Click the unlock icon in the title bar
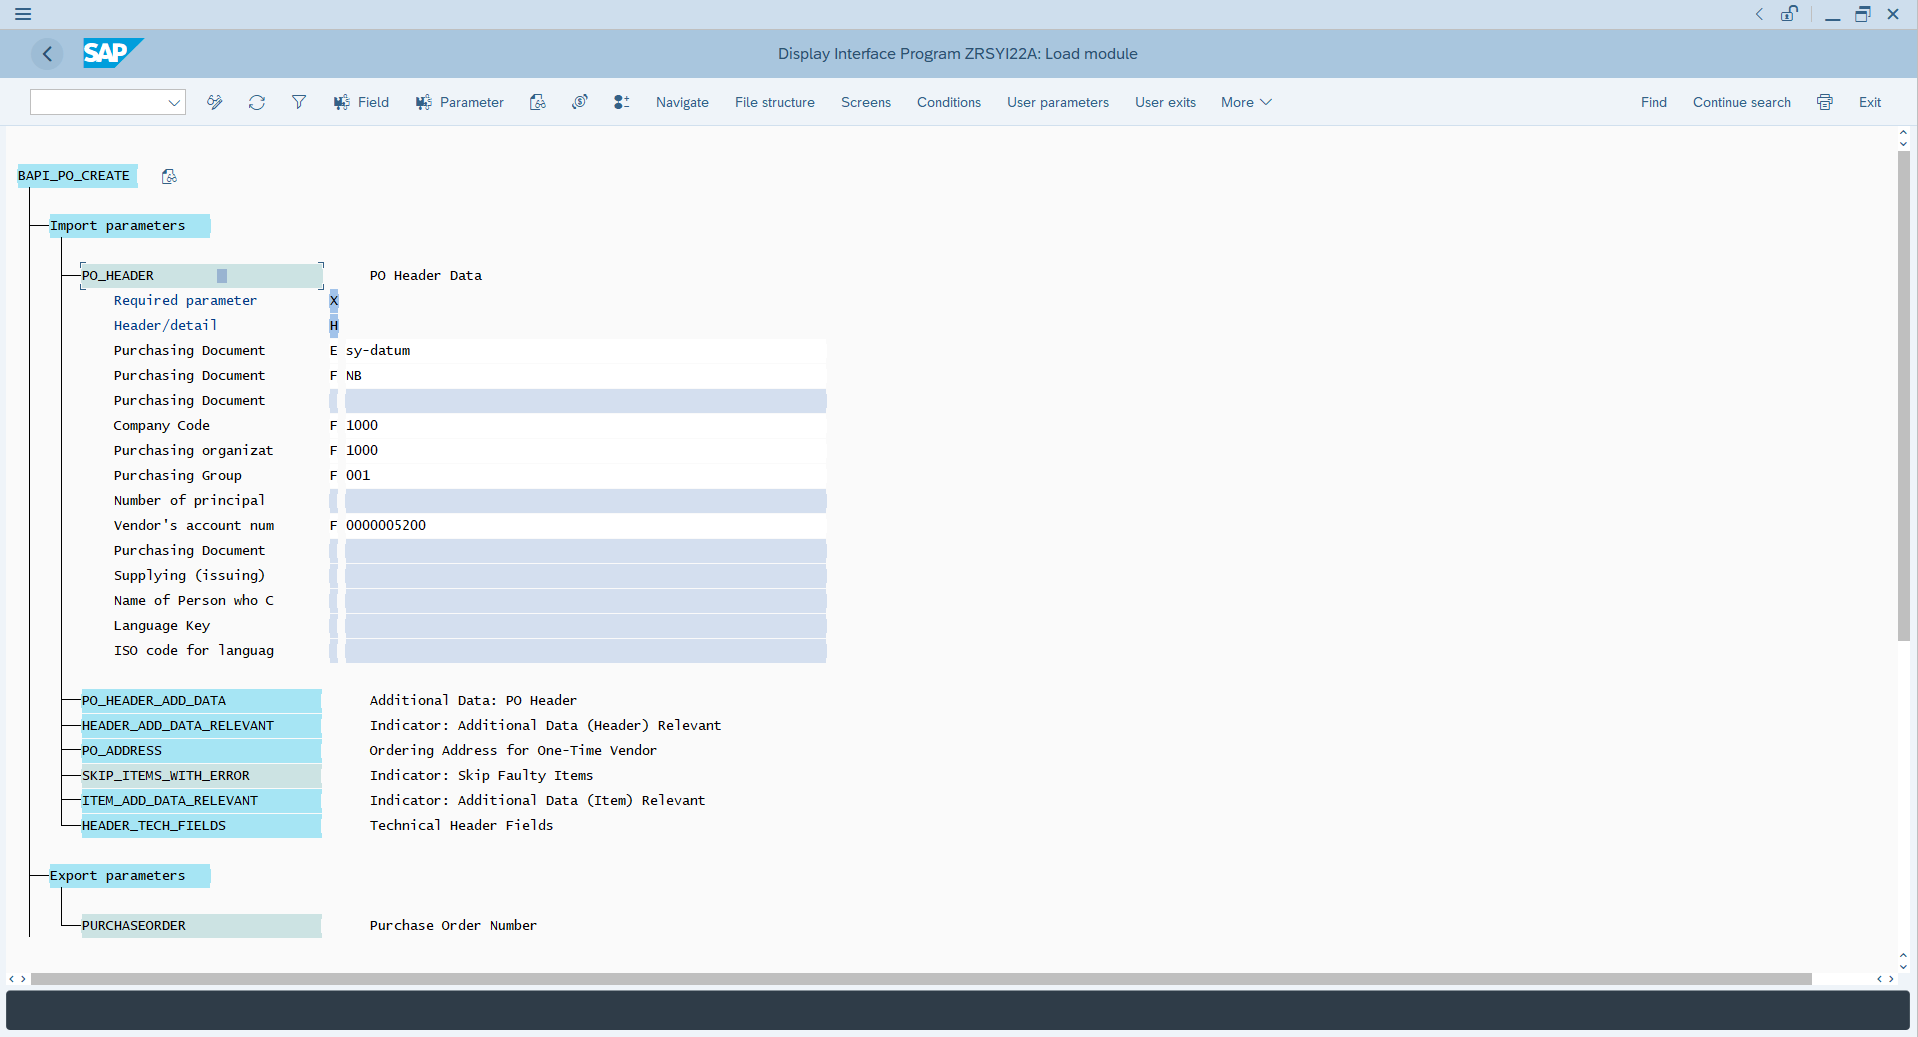The width and height of the screenshot is (1918, 1037). coord(1790,14)
